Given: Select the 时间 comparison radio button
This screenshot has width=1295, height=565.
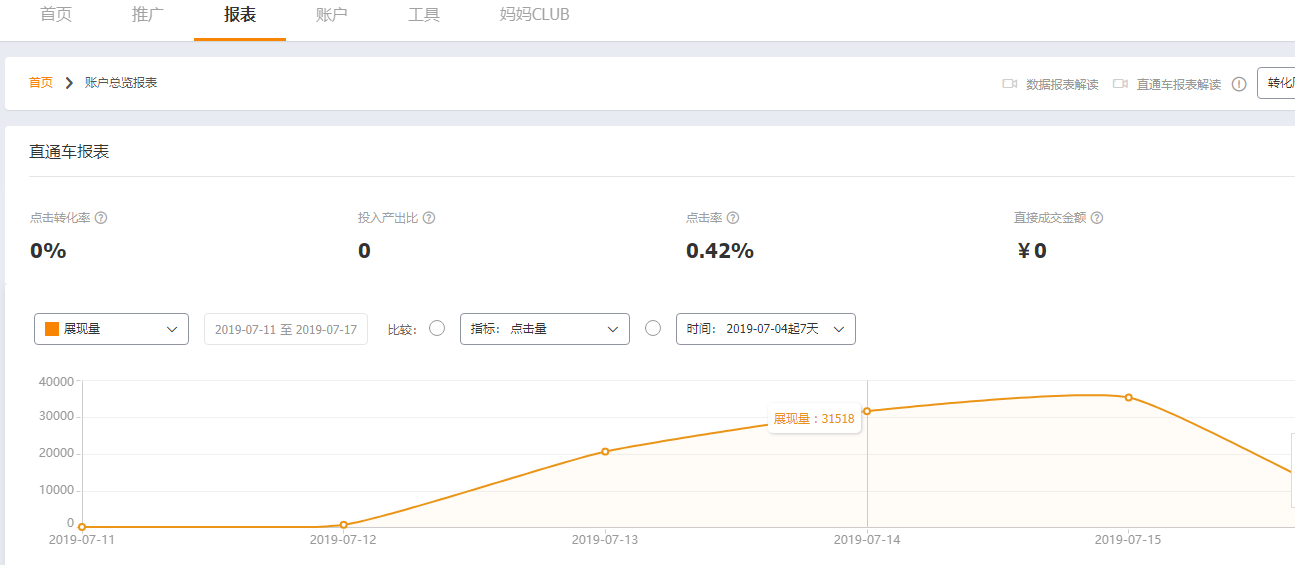Looking at the screenshot, I should pos(653,328).
